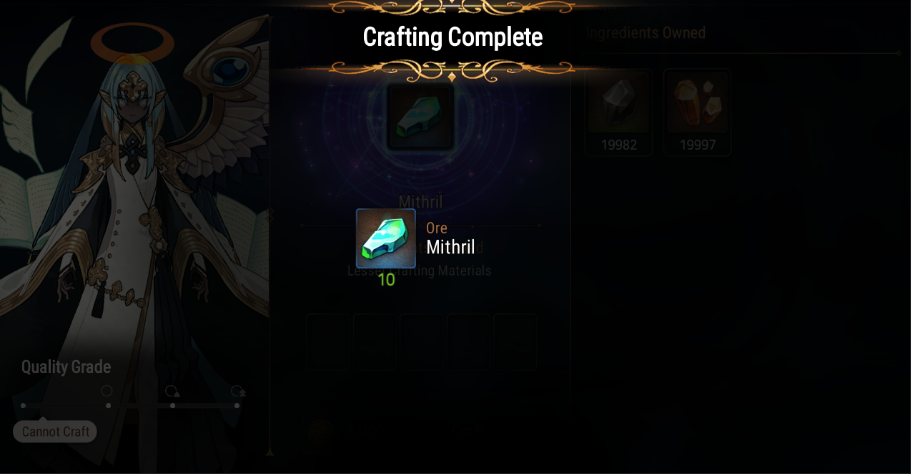Click the Ingredients Owned header
This screenshot has width=911, height=474.
coord(646,33)
